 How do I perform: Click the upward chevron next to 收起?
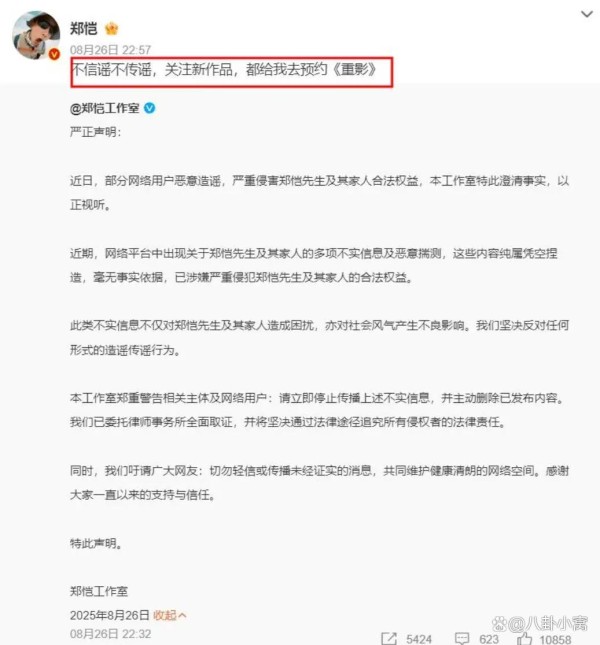183,615
